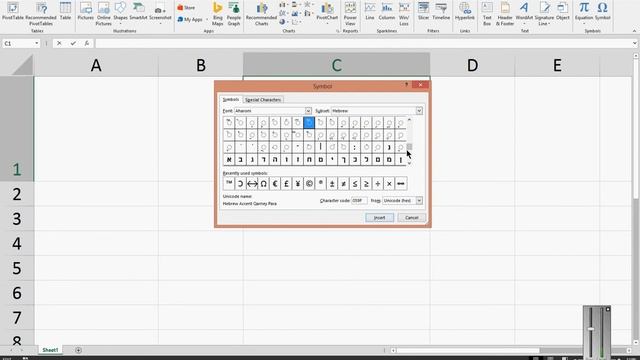Select row 5 header
Viewport: 640px width, 360px height.
[17, 268]
